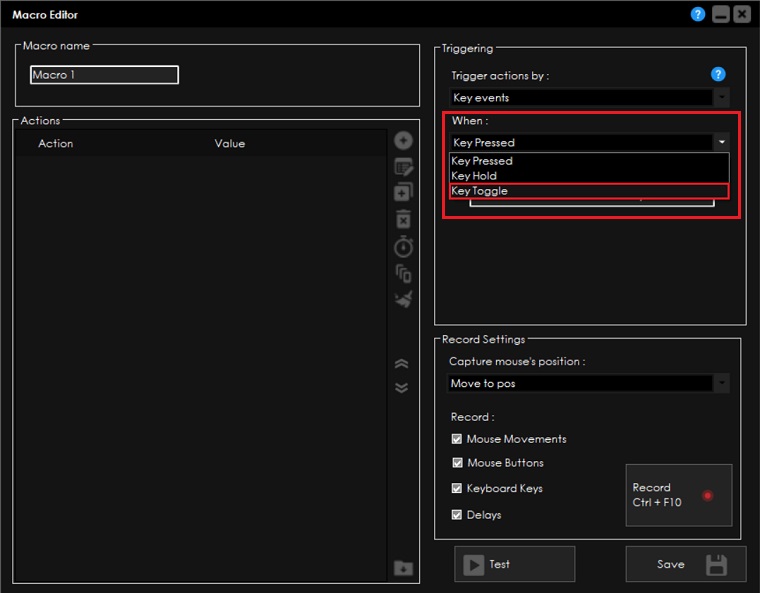760x593 pixels.
Task: Click the Keyboard Keys label text
Action: click(505, 488)
